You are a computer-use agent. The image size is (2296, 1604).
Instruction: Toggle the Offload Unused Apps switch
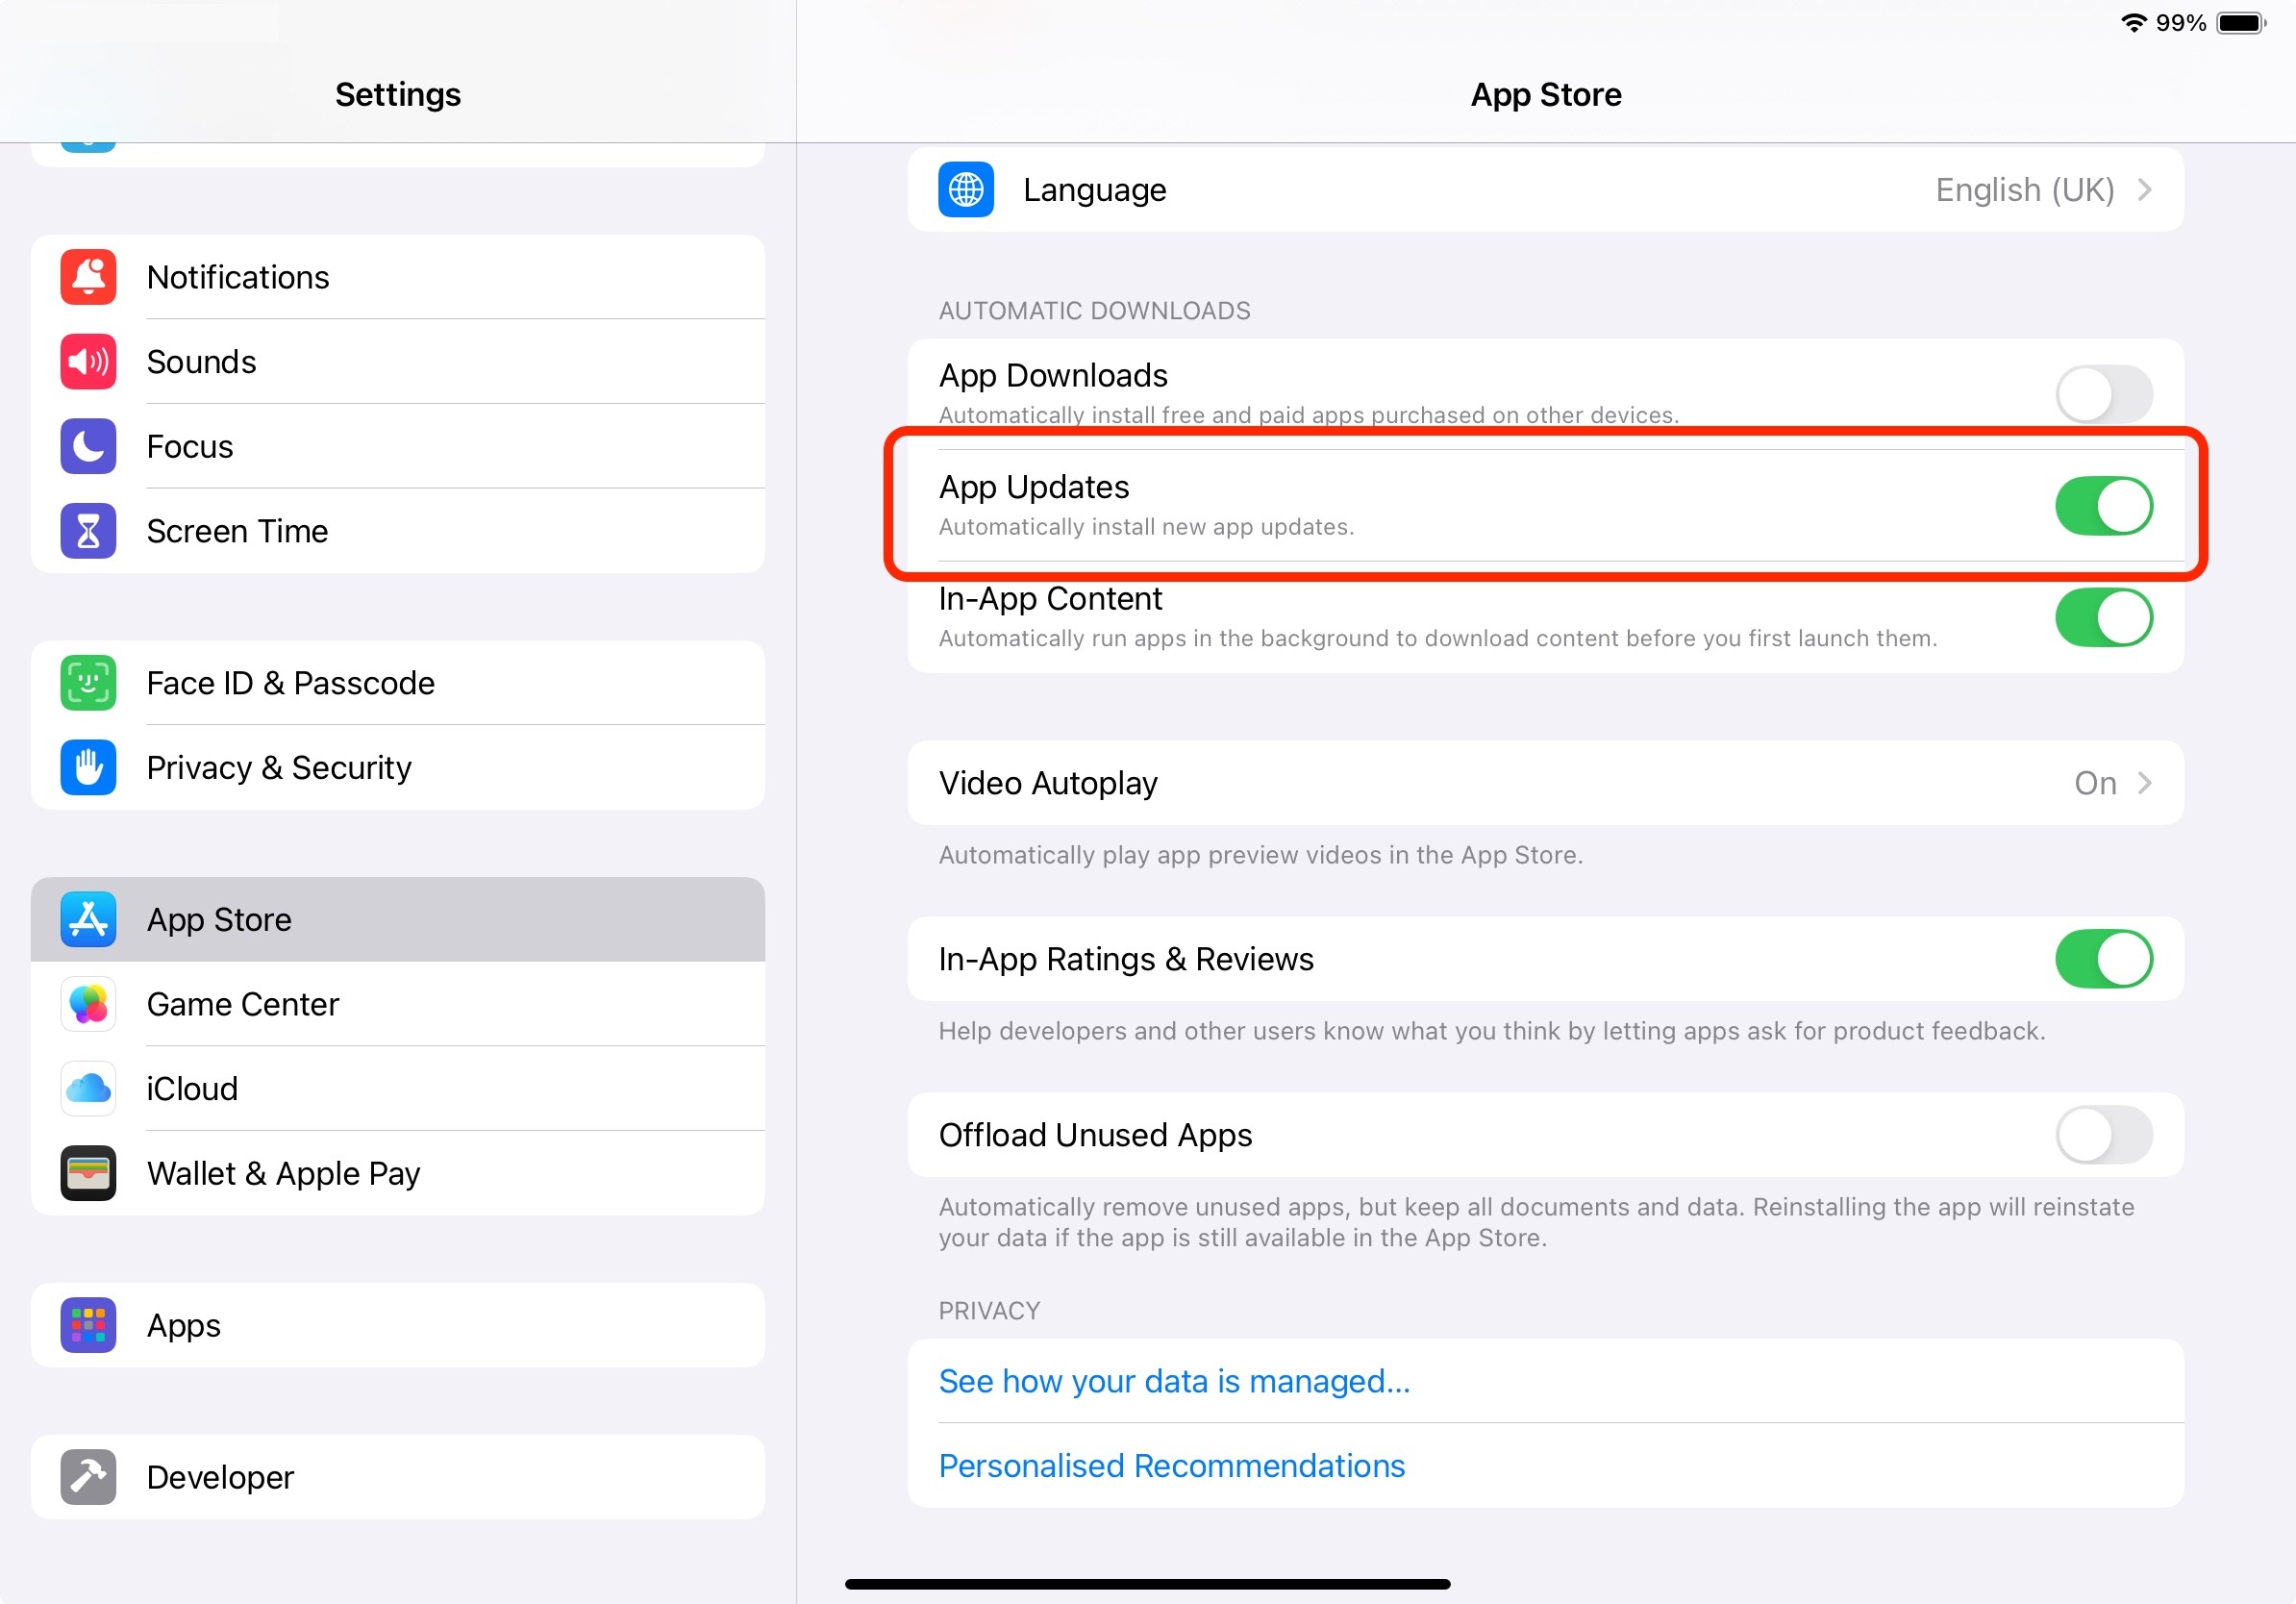(2103, 1135)
